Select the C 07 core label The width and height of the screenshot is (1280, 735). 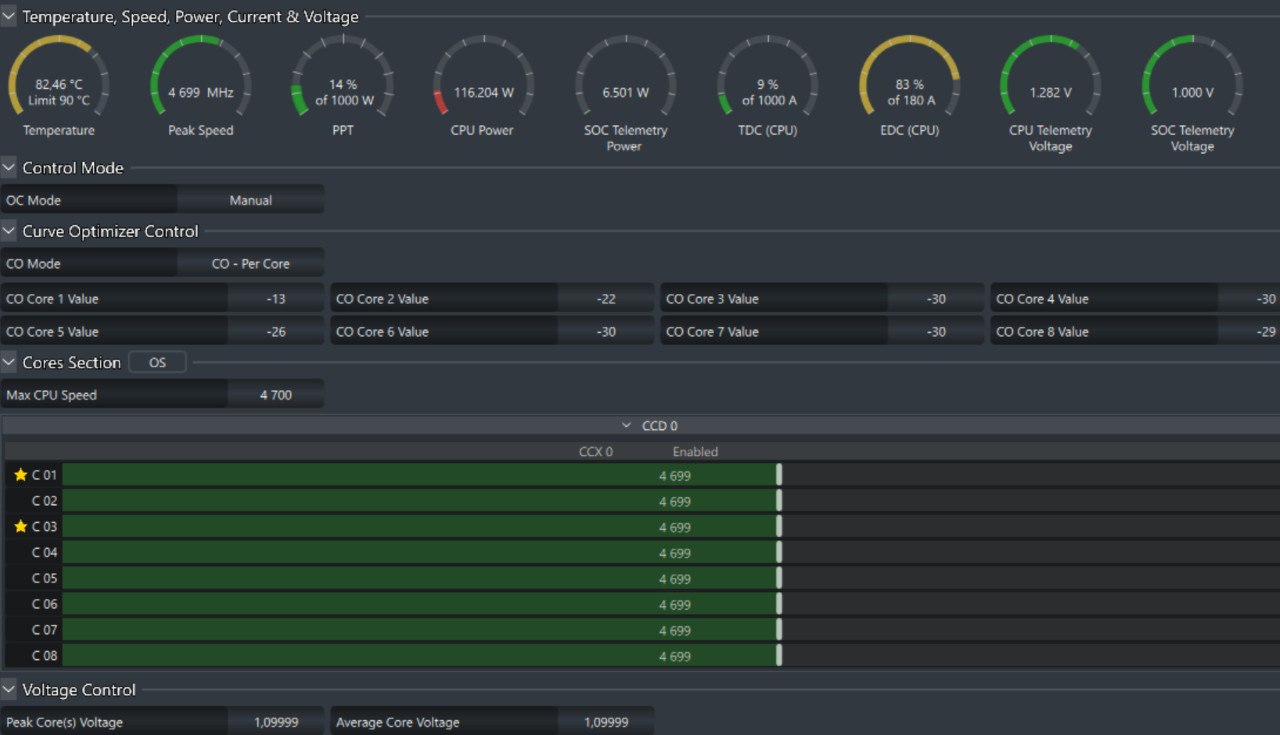click(45, 631)
